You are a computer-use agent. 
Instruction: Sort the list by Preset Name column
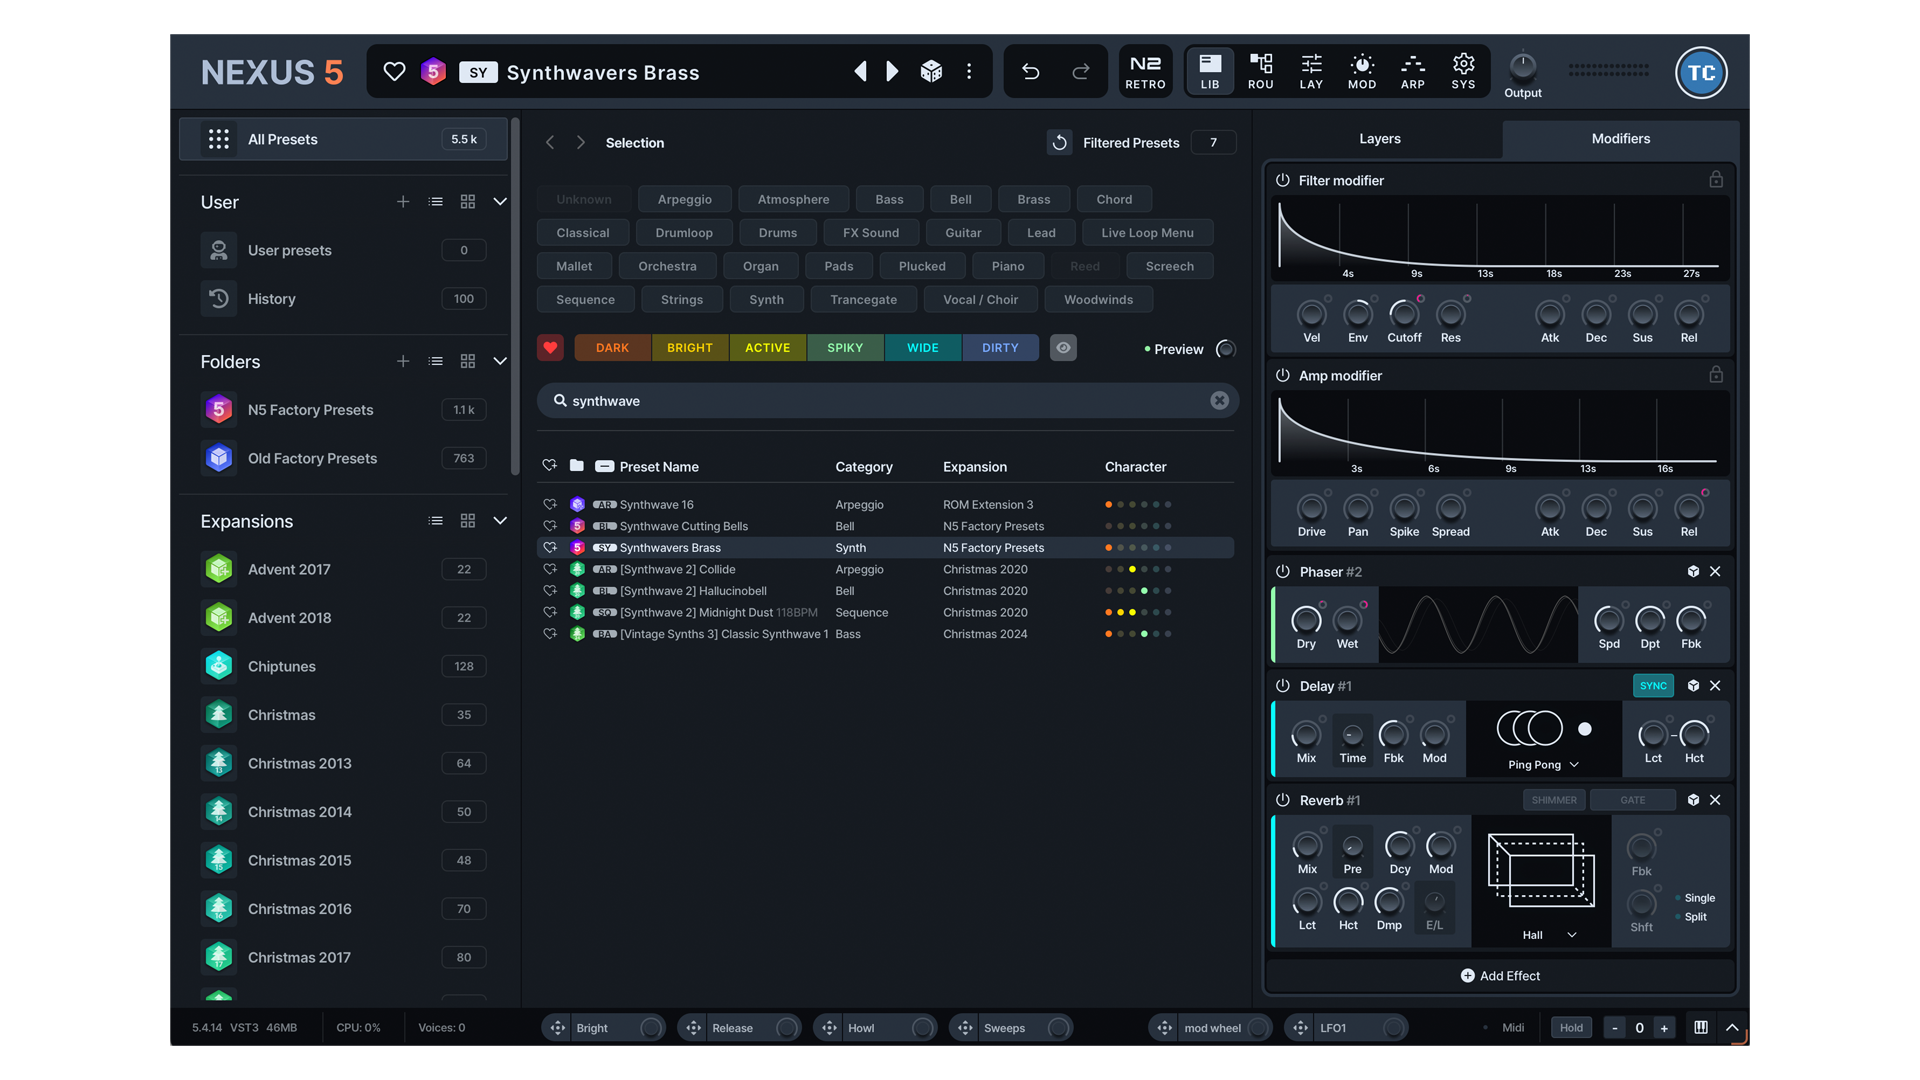pyautogui.click(x=659, y=467)
